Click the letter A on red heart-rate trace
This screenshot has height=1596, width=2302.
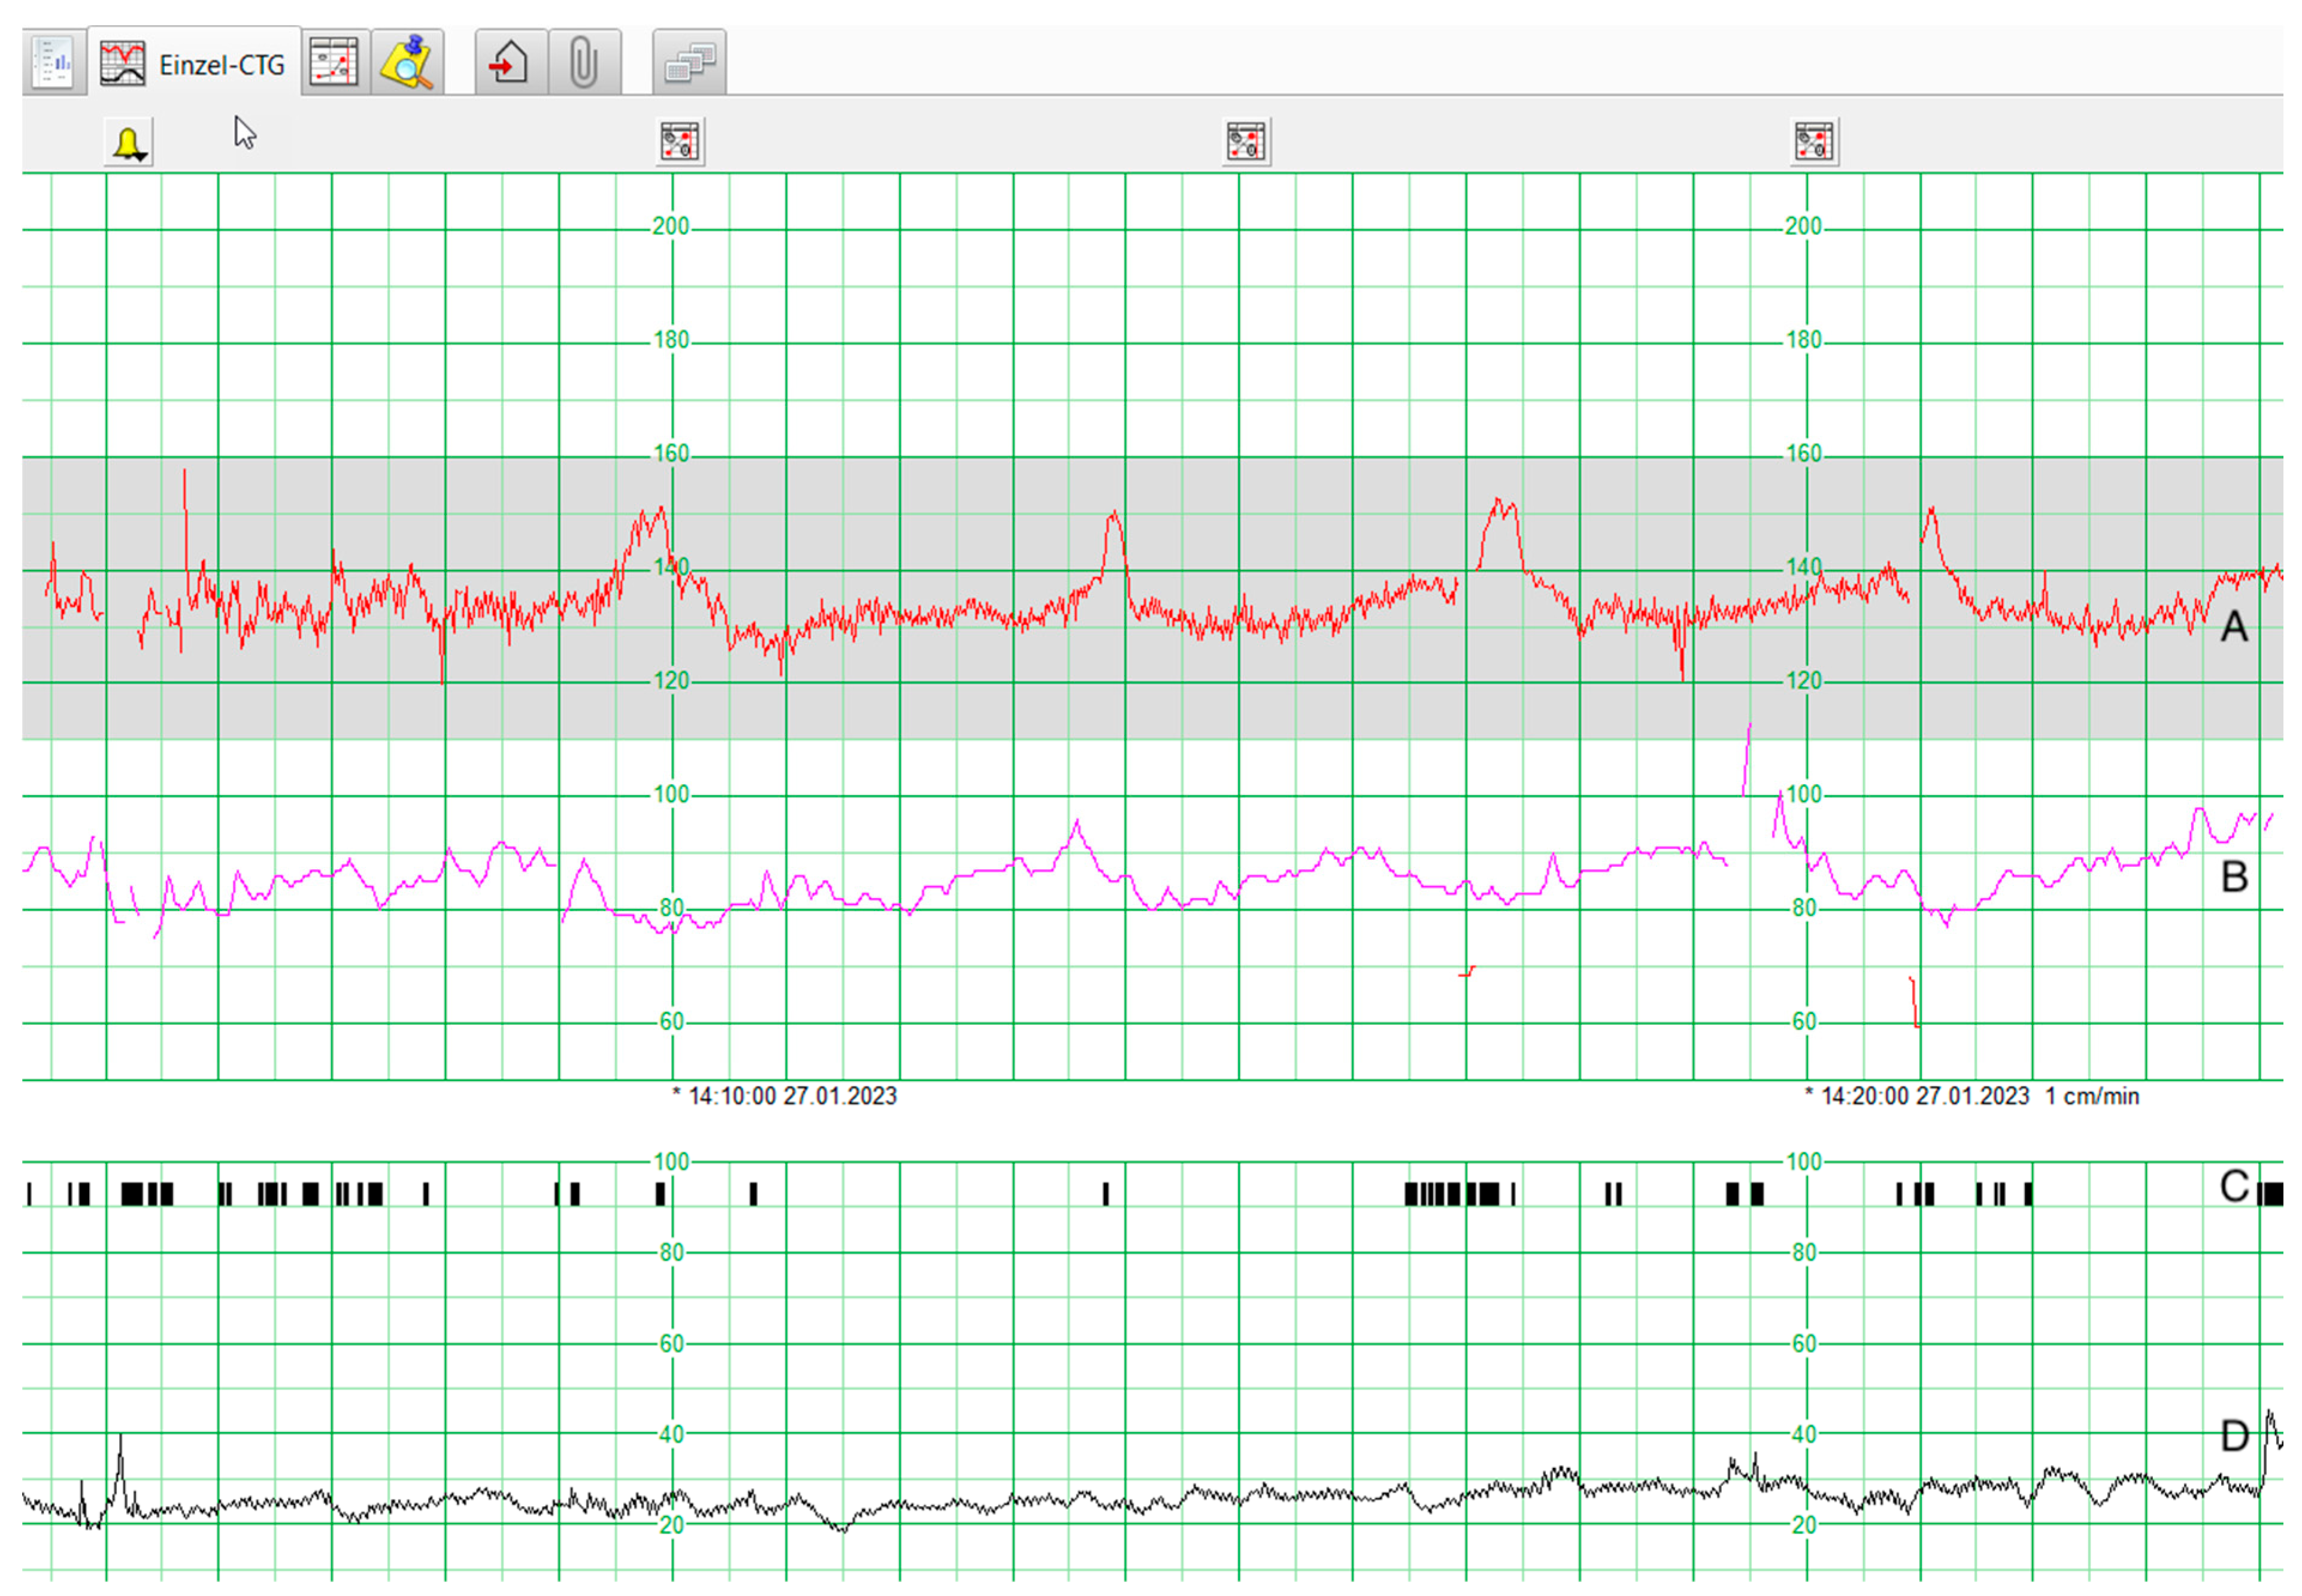2234,628
